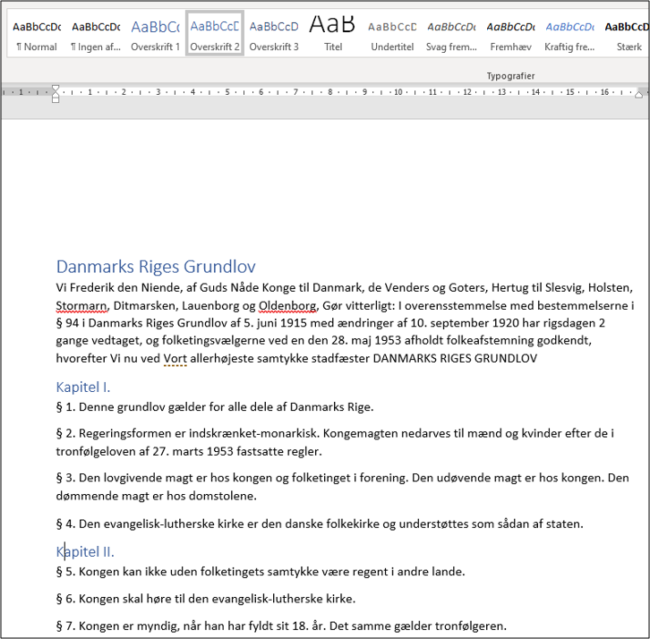Place cursor in 'Kapitel I.' heading
The image size is (650, 639).
[83, 386]
